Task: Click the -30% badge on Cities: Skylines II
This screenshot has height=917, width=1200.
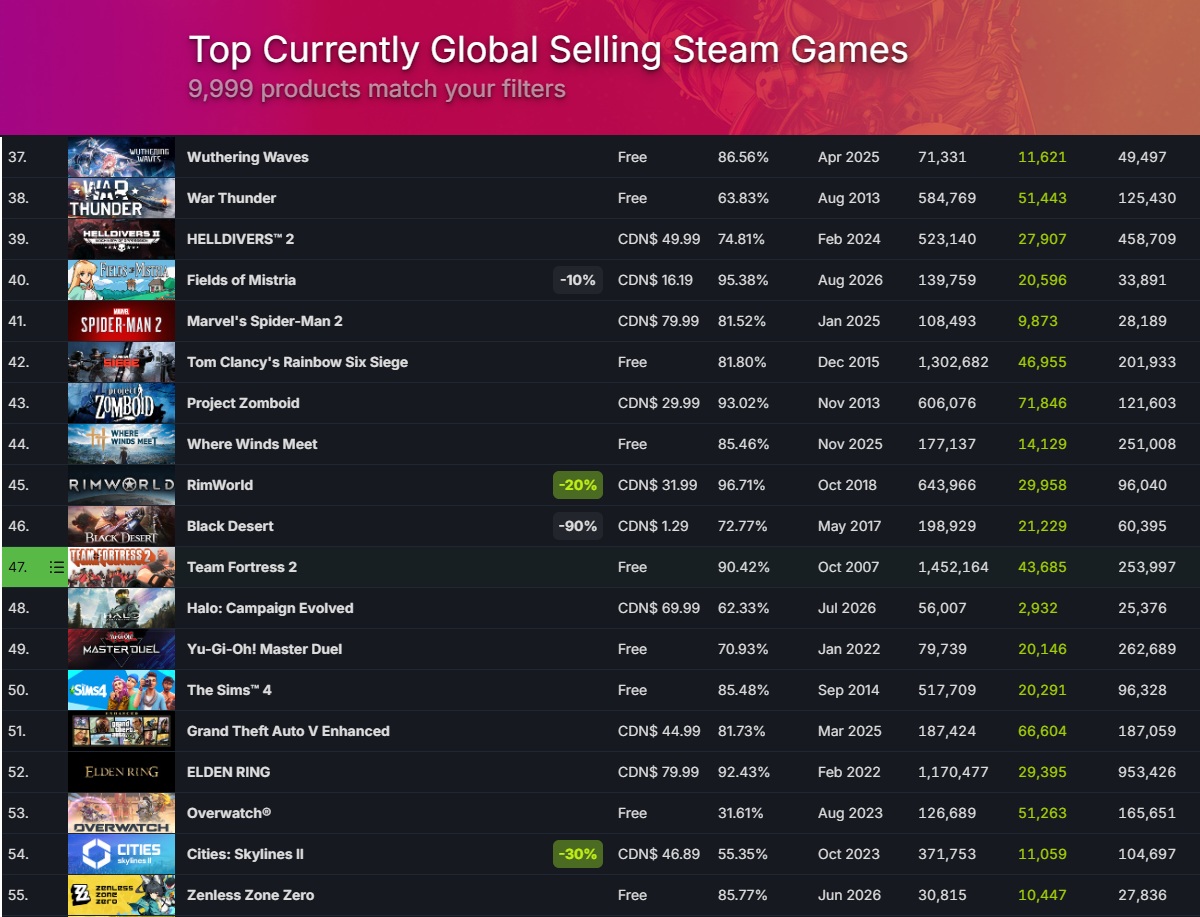Action: (578, 854)
